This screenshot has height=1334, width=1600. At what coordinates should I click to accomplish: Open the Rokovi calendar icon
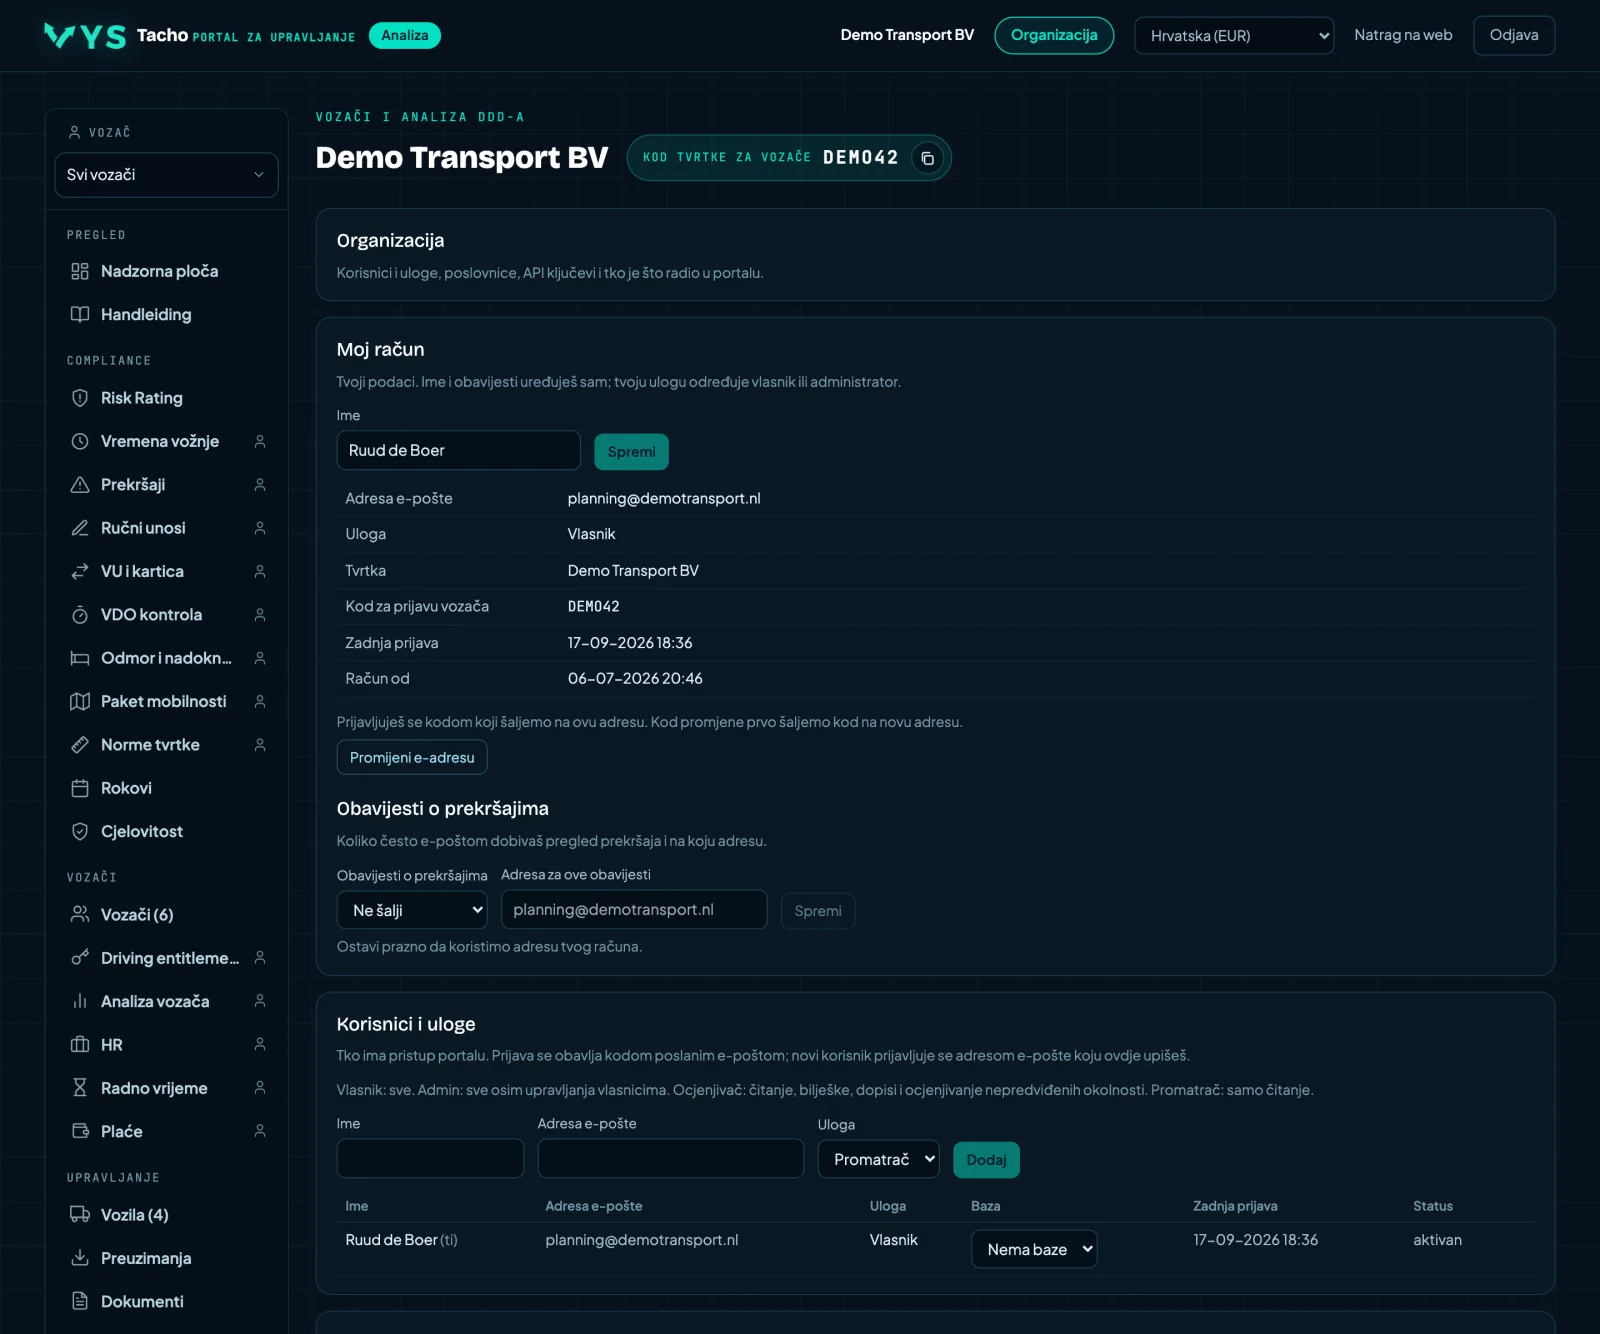80,788
